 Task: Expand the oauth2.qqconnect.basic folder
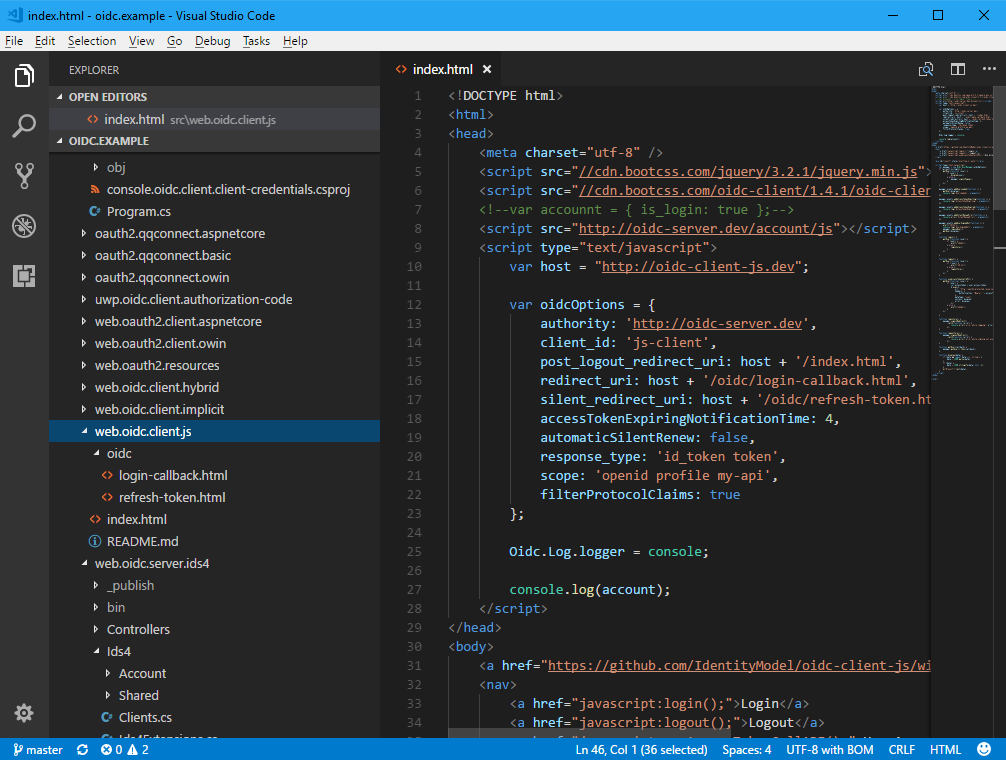tap(84, 255)
